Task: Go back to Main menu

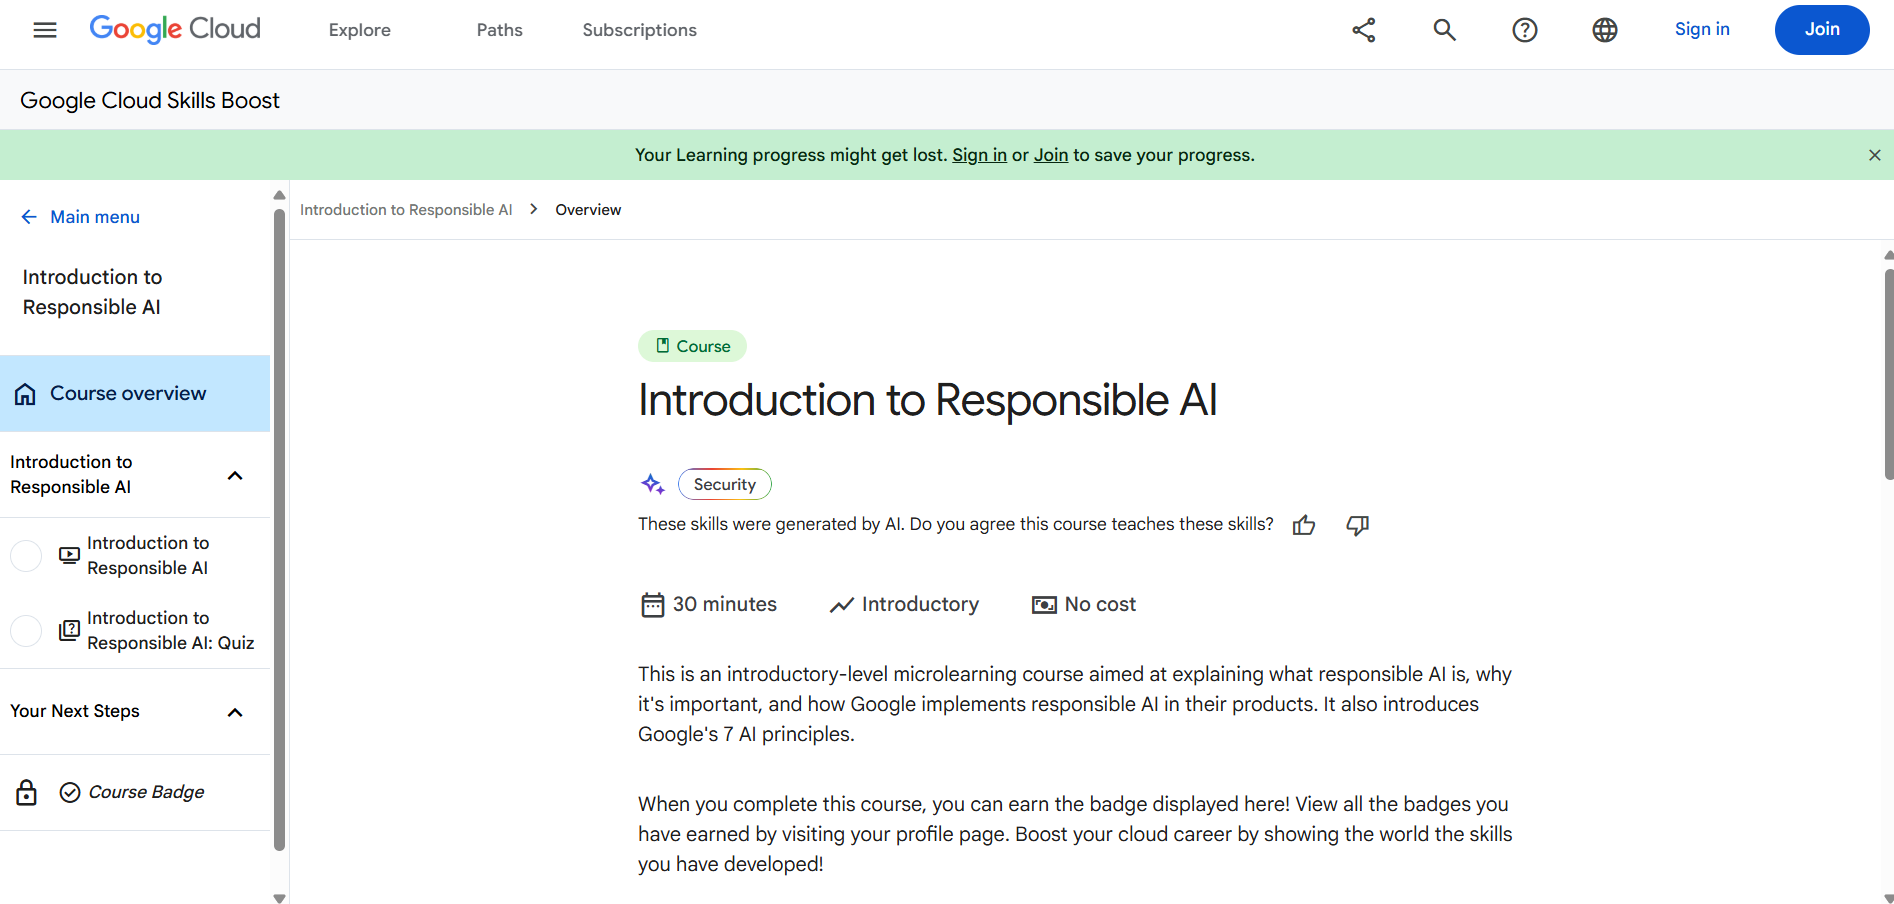Action: point(95,217)
